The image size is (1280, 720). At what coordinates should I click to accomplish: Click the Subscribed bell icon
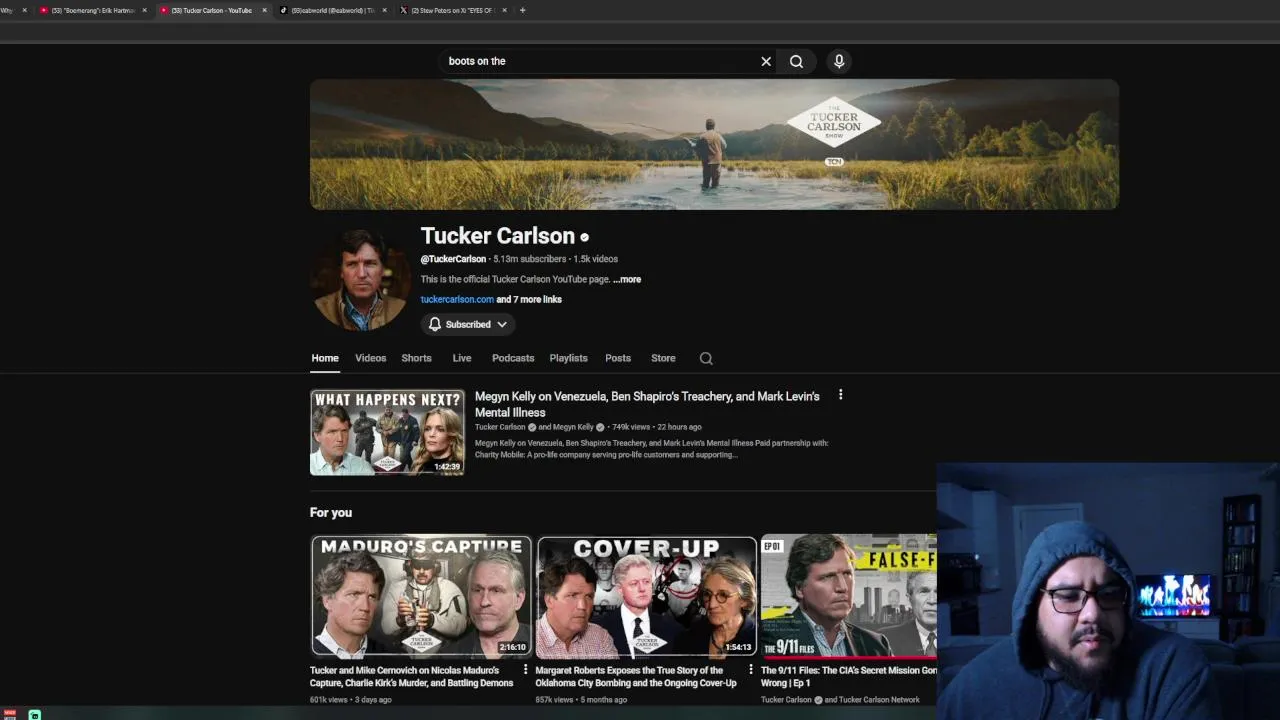tap(435, 324)
